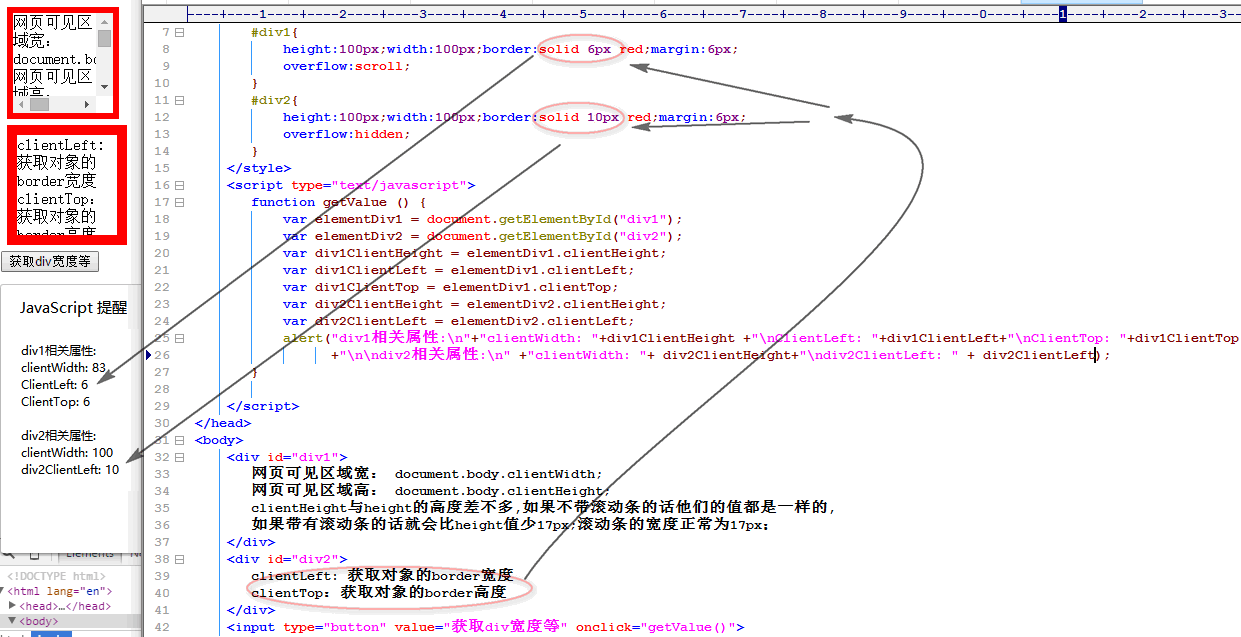This screenshot has height=637, width=1241.
Task: Click 'div1相关属性:' heading in the alert
Action: tap(59, 351)
